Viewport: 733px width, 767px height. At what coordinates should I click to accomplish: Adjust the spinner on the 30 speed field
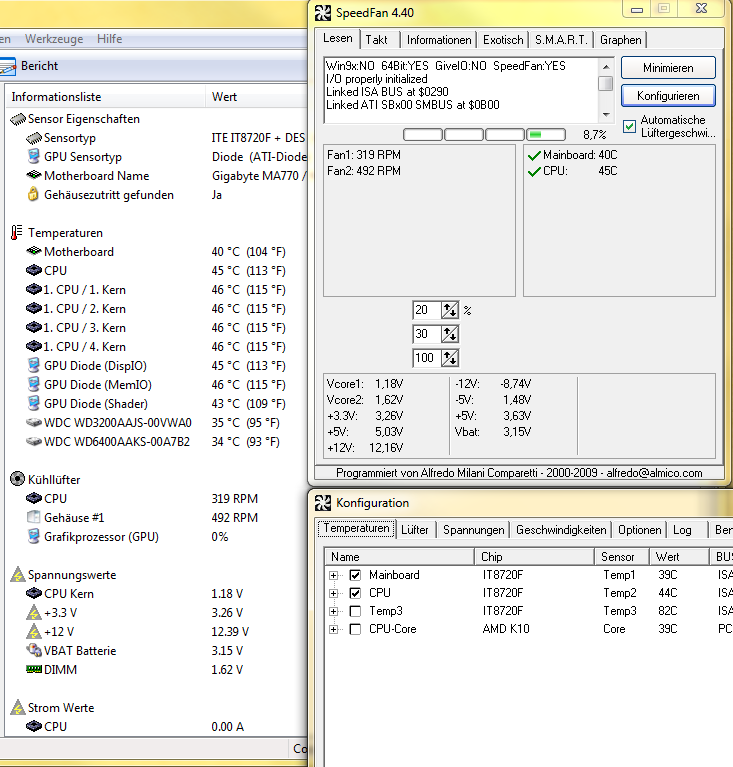pyautogui.click(x=450, y=334)
